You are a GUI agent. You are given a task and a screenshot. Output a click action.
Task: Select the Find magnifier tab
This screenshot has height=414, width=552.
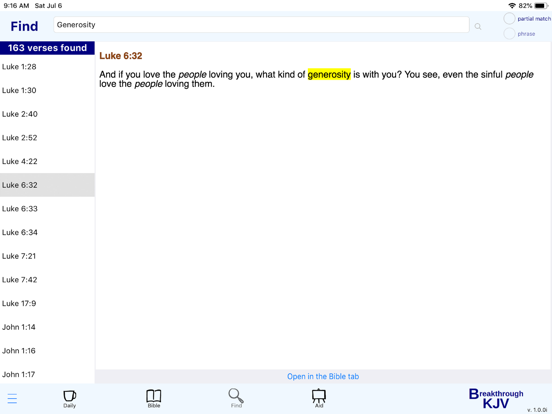pos(236,398)
